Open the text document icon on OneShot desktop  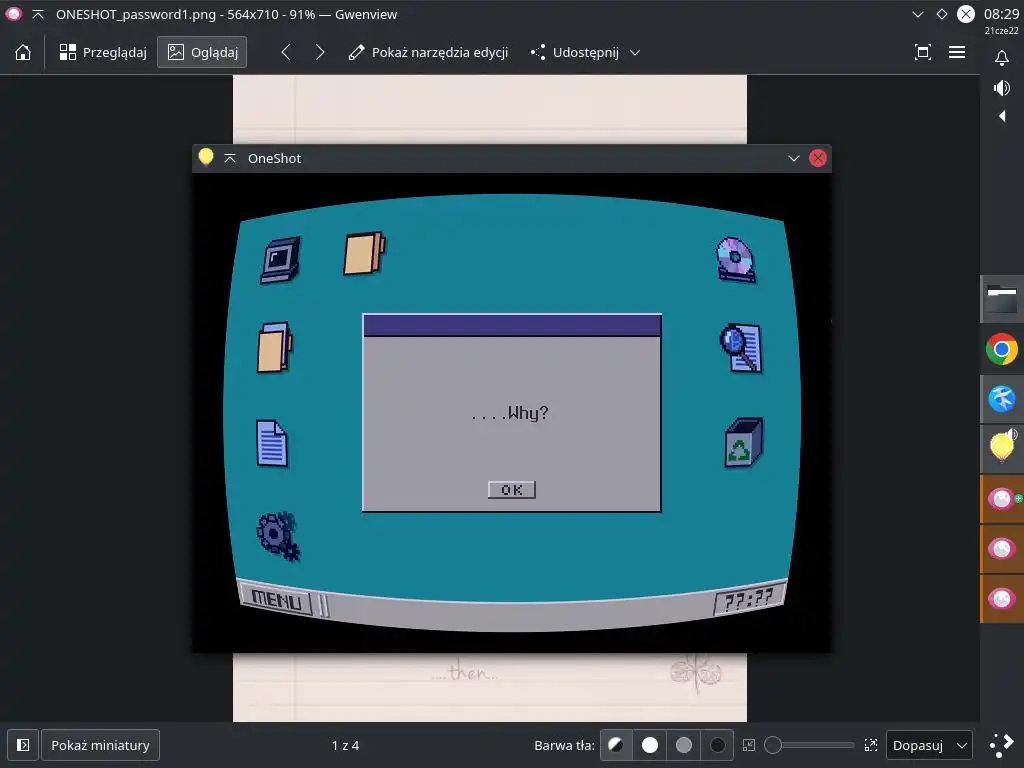272,443
